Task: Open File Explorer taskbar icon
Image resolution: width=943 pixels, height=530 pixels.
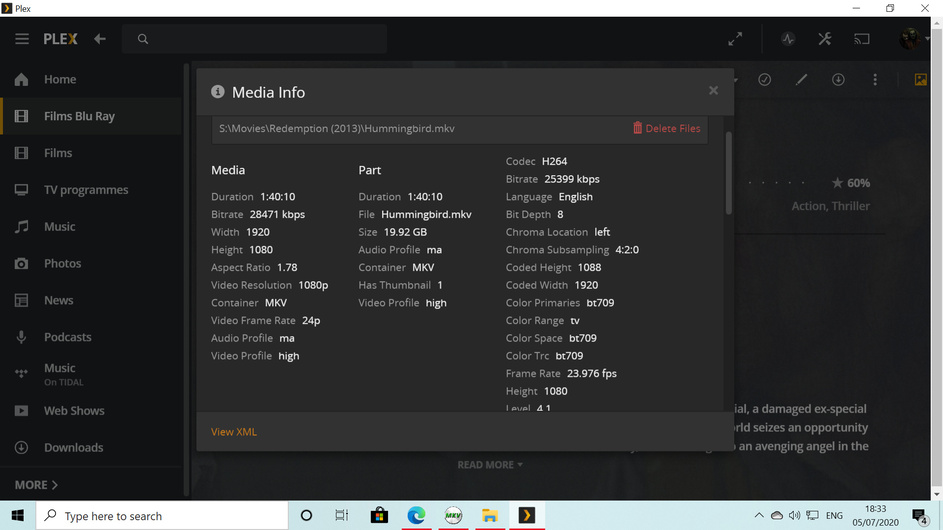Action: (x=490, y=516)
